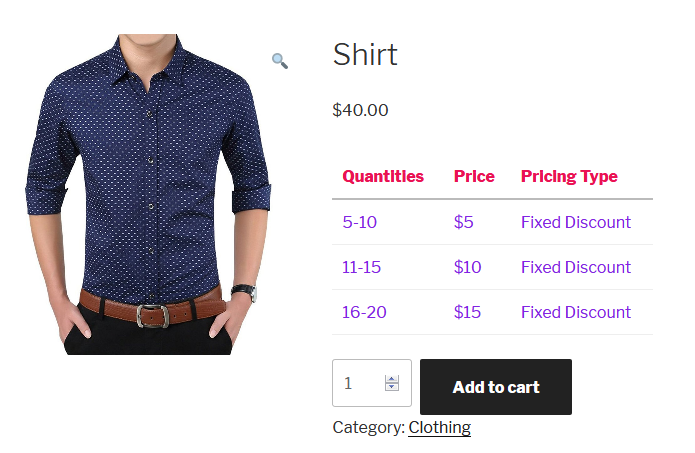
Task: Click the $40.00 product price
Action: tap(360, 110)
